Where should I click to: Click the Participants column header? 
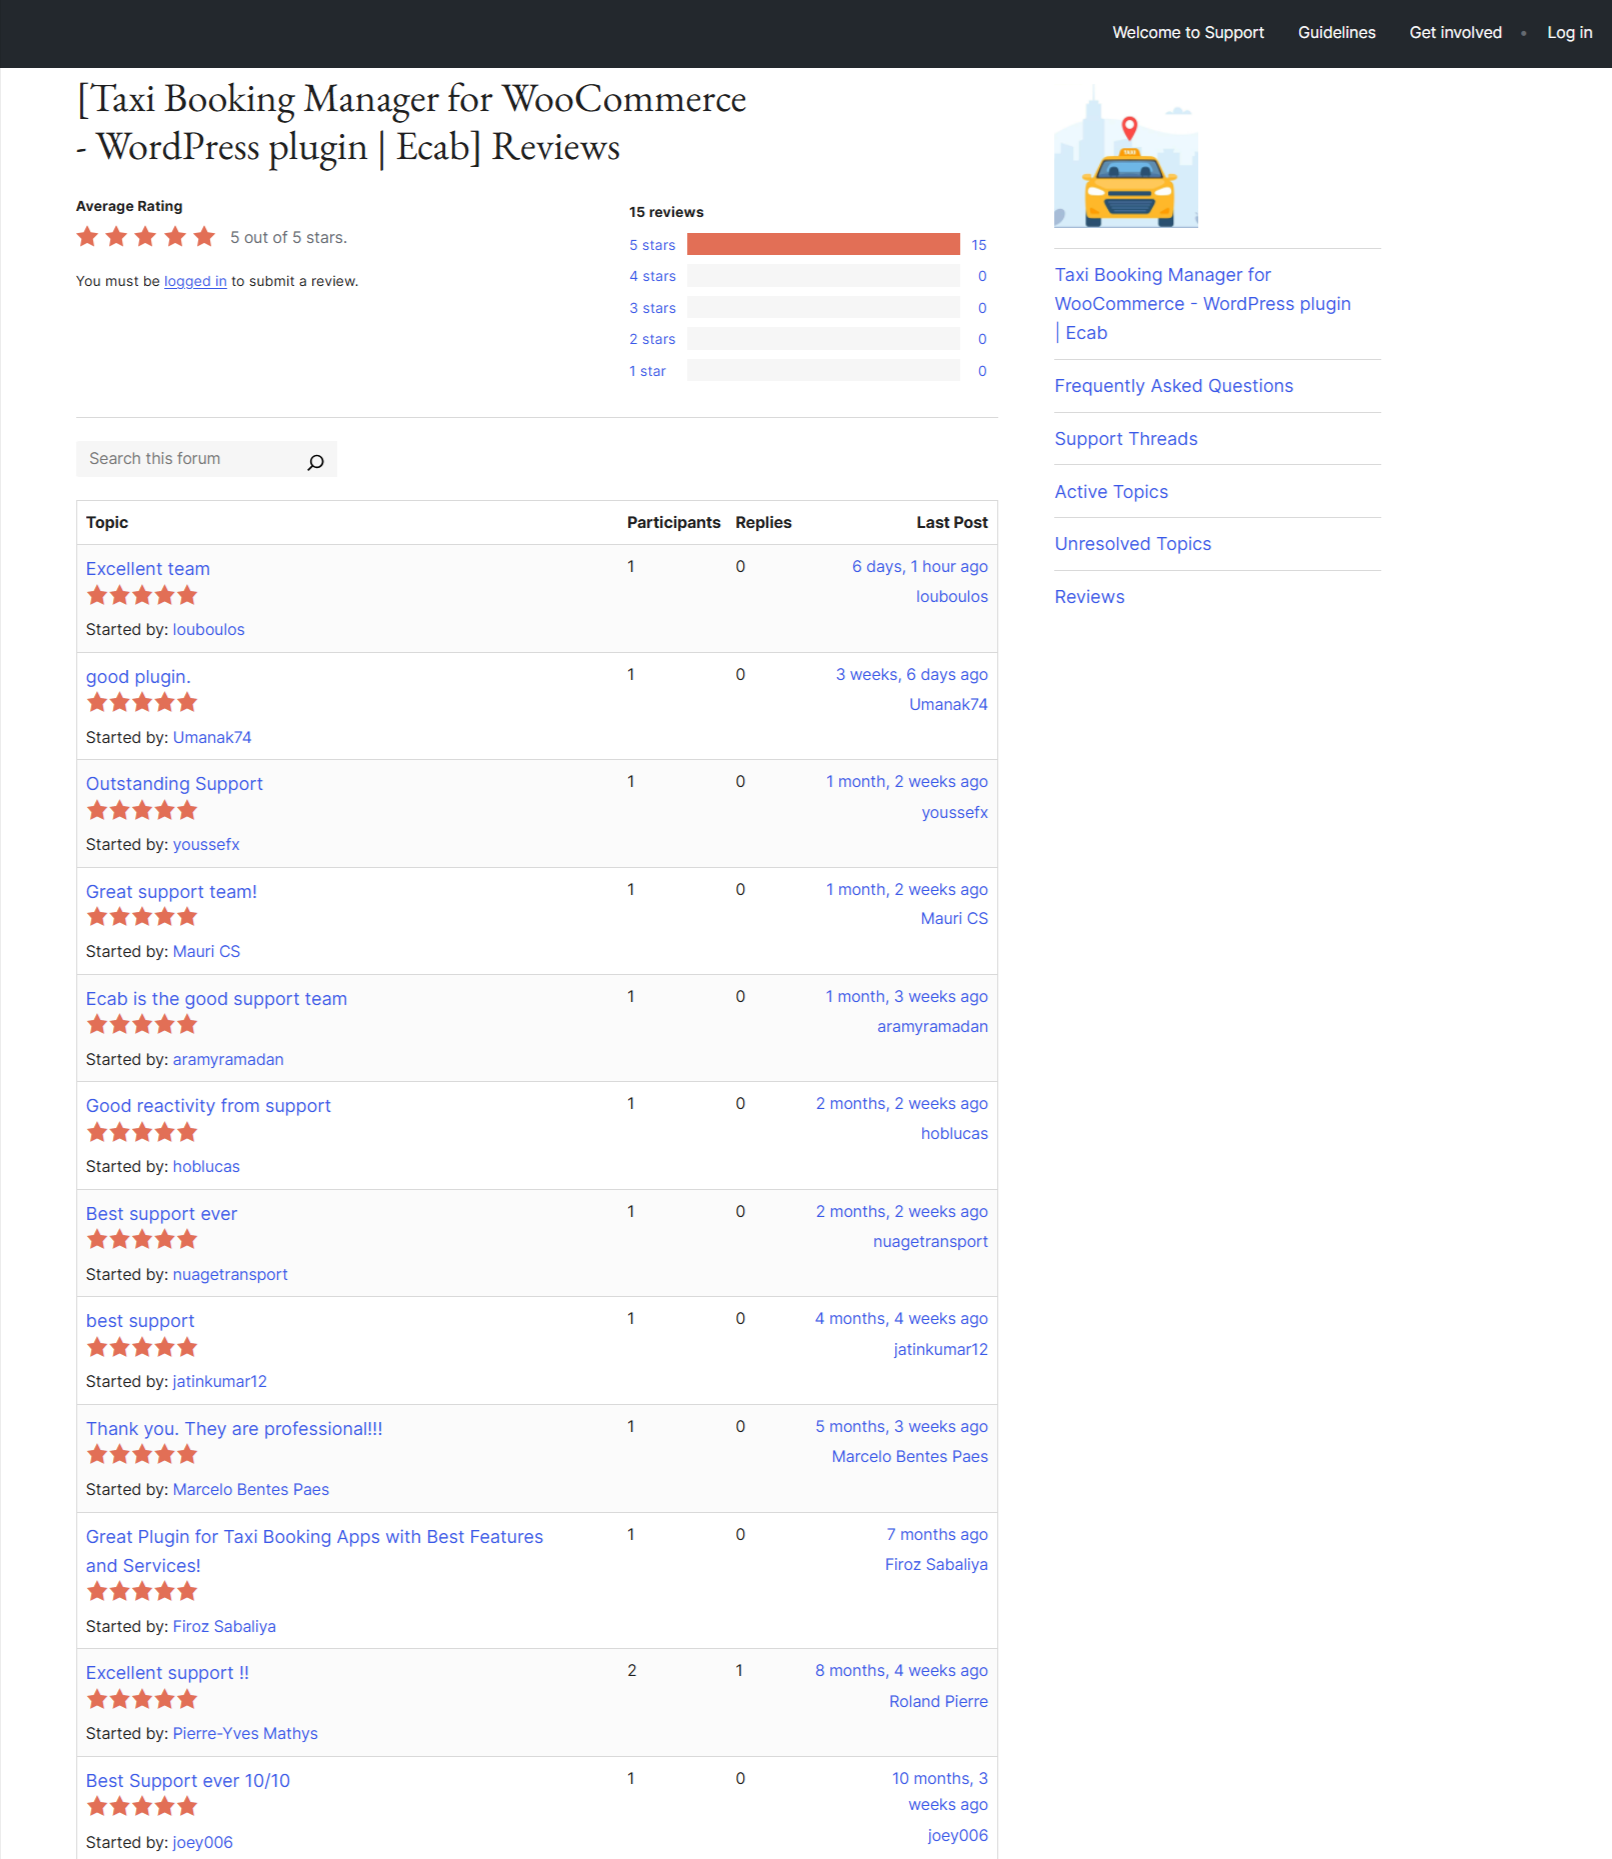click(x=673, y=523)
